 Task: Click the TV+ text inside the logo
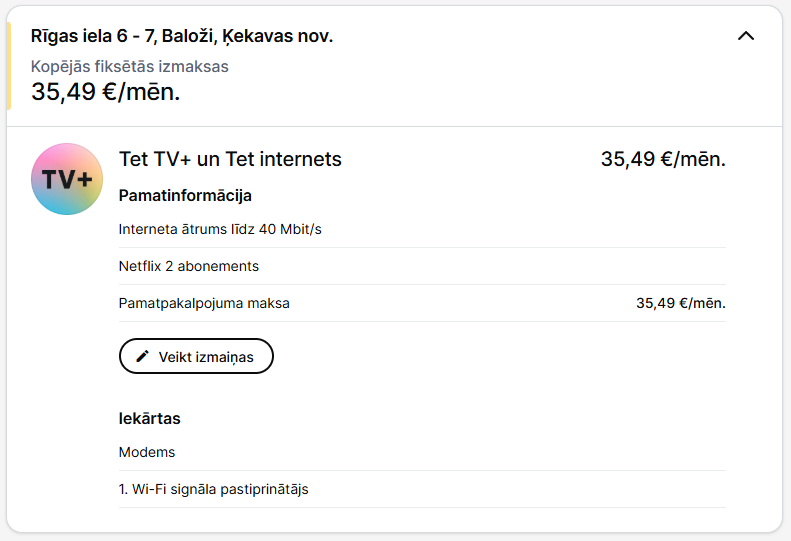coord(67,180)
